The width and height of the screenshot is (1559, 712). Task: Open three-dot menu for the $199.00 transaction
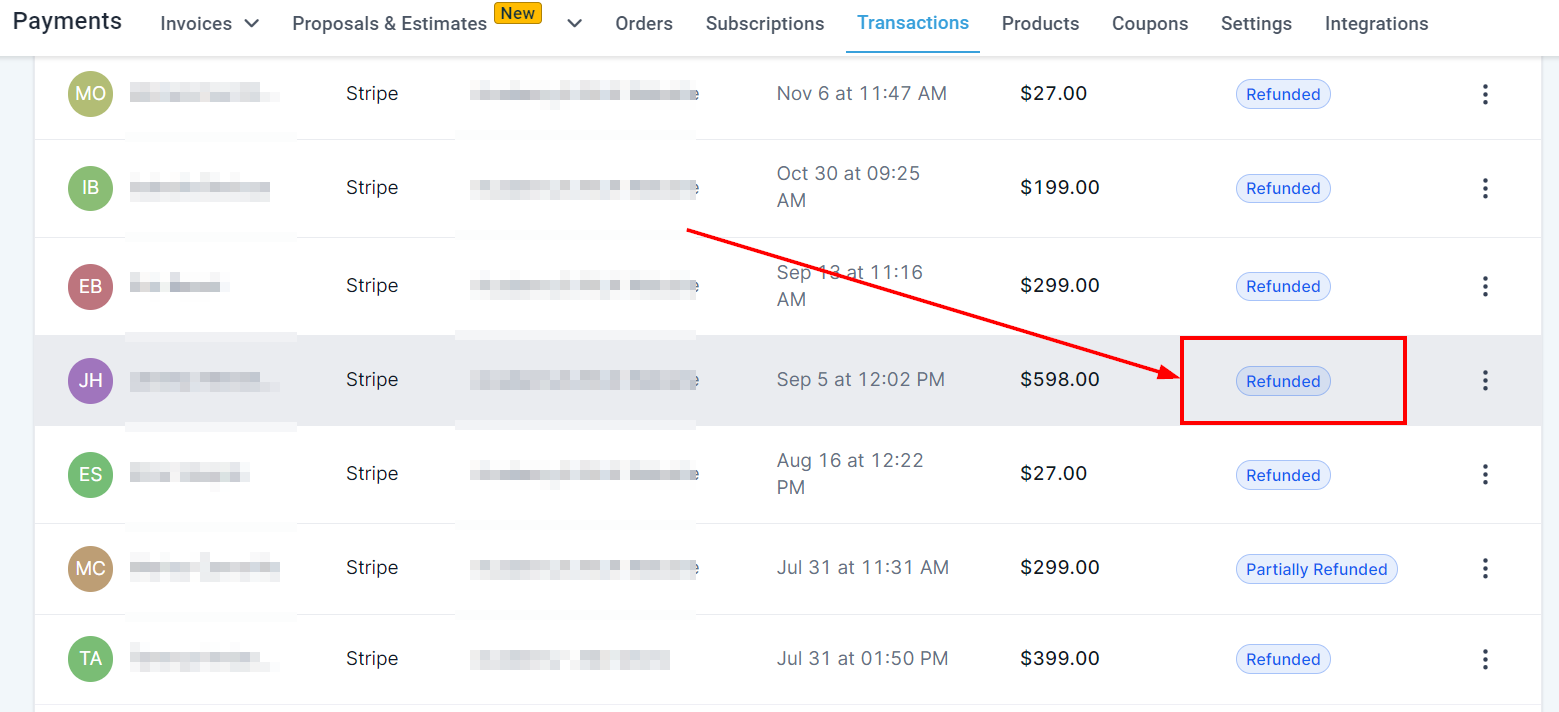(1485, 188)
